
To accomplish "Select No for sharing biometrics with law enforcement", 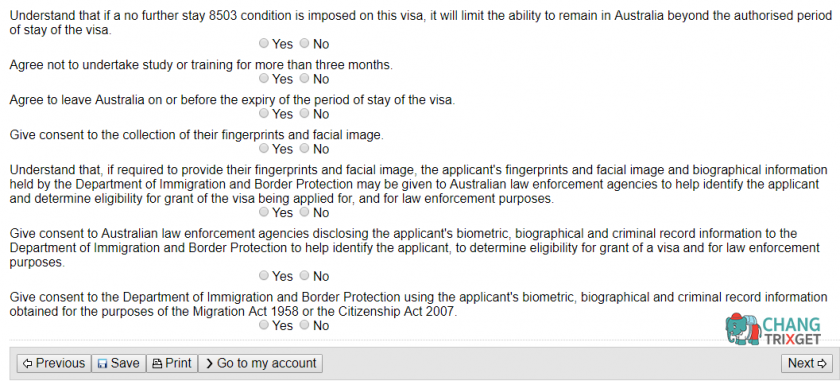I will 304,212.
